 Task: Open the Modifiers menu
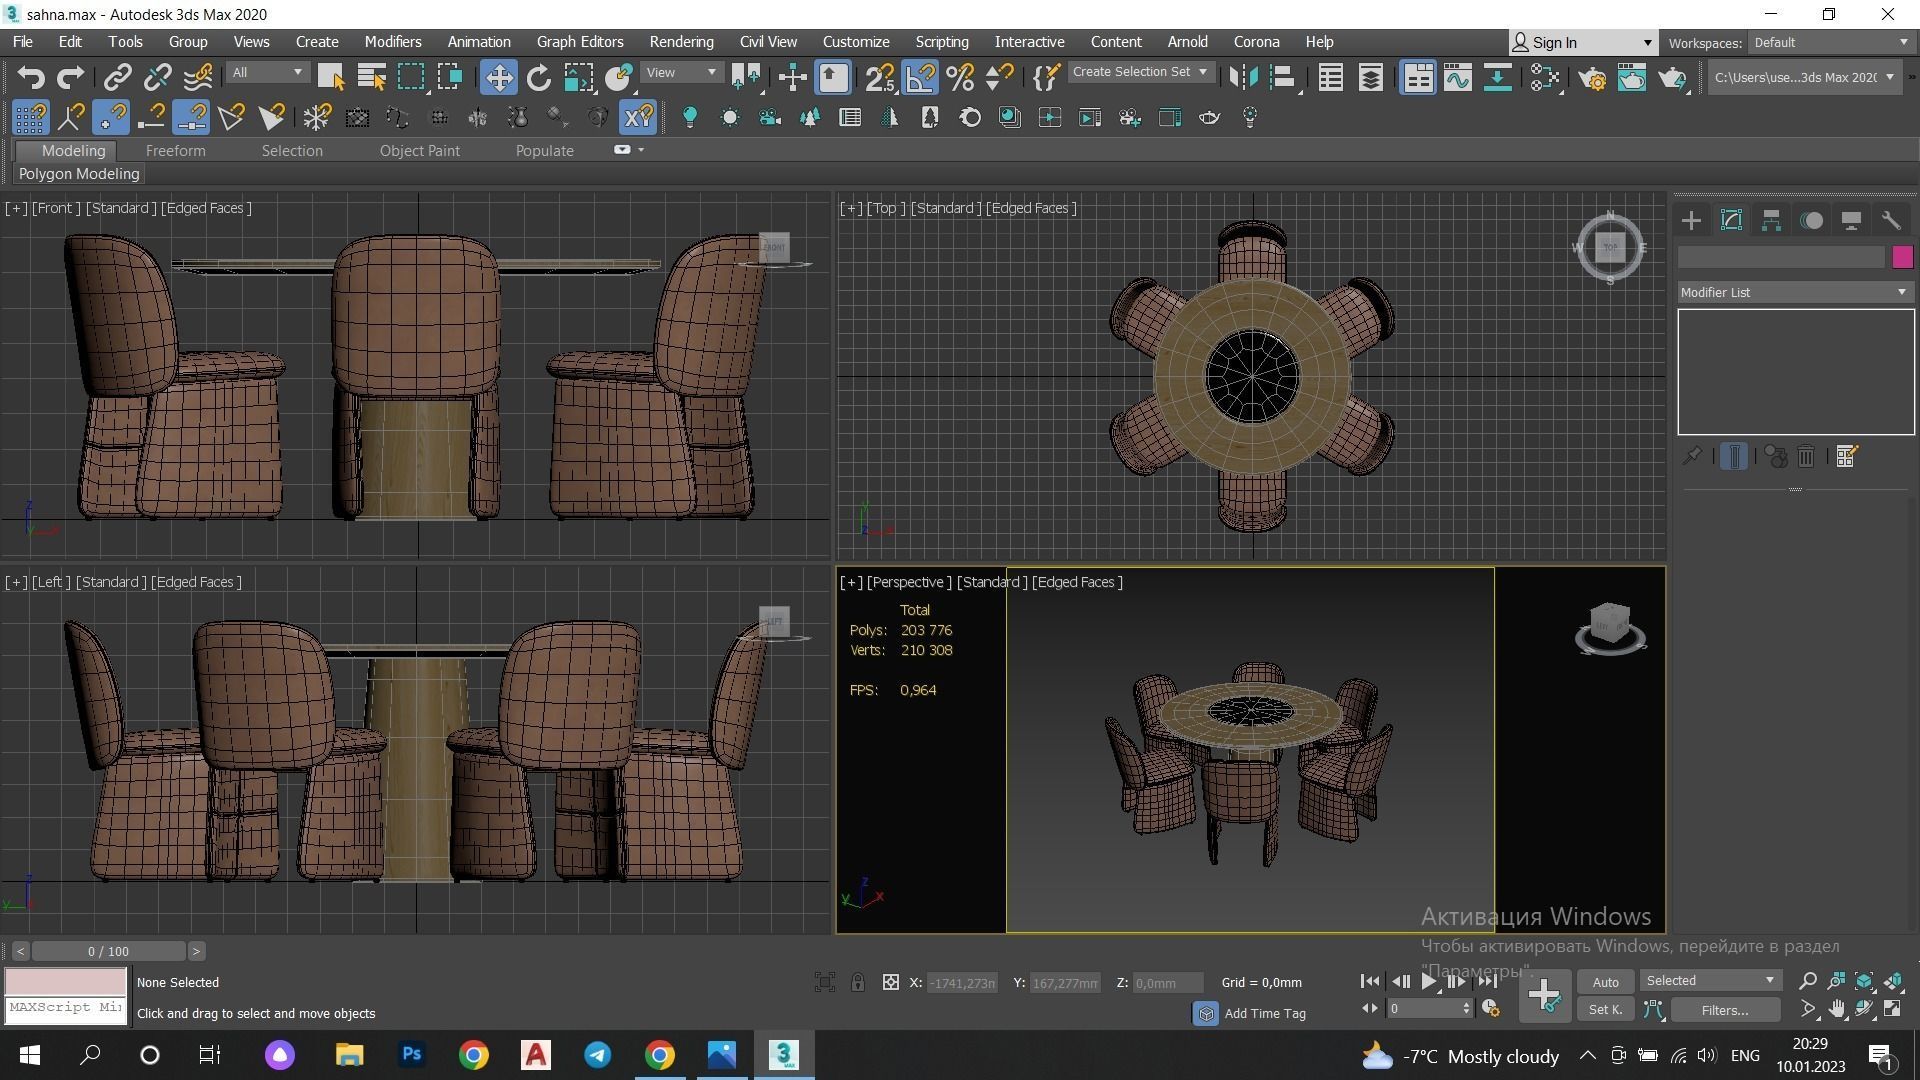pyautogui.click(x=392, y=42)
